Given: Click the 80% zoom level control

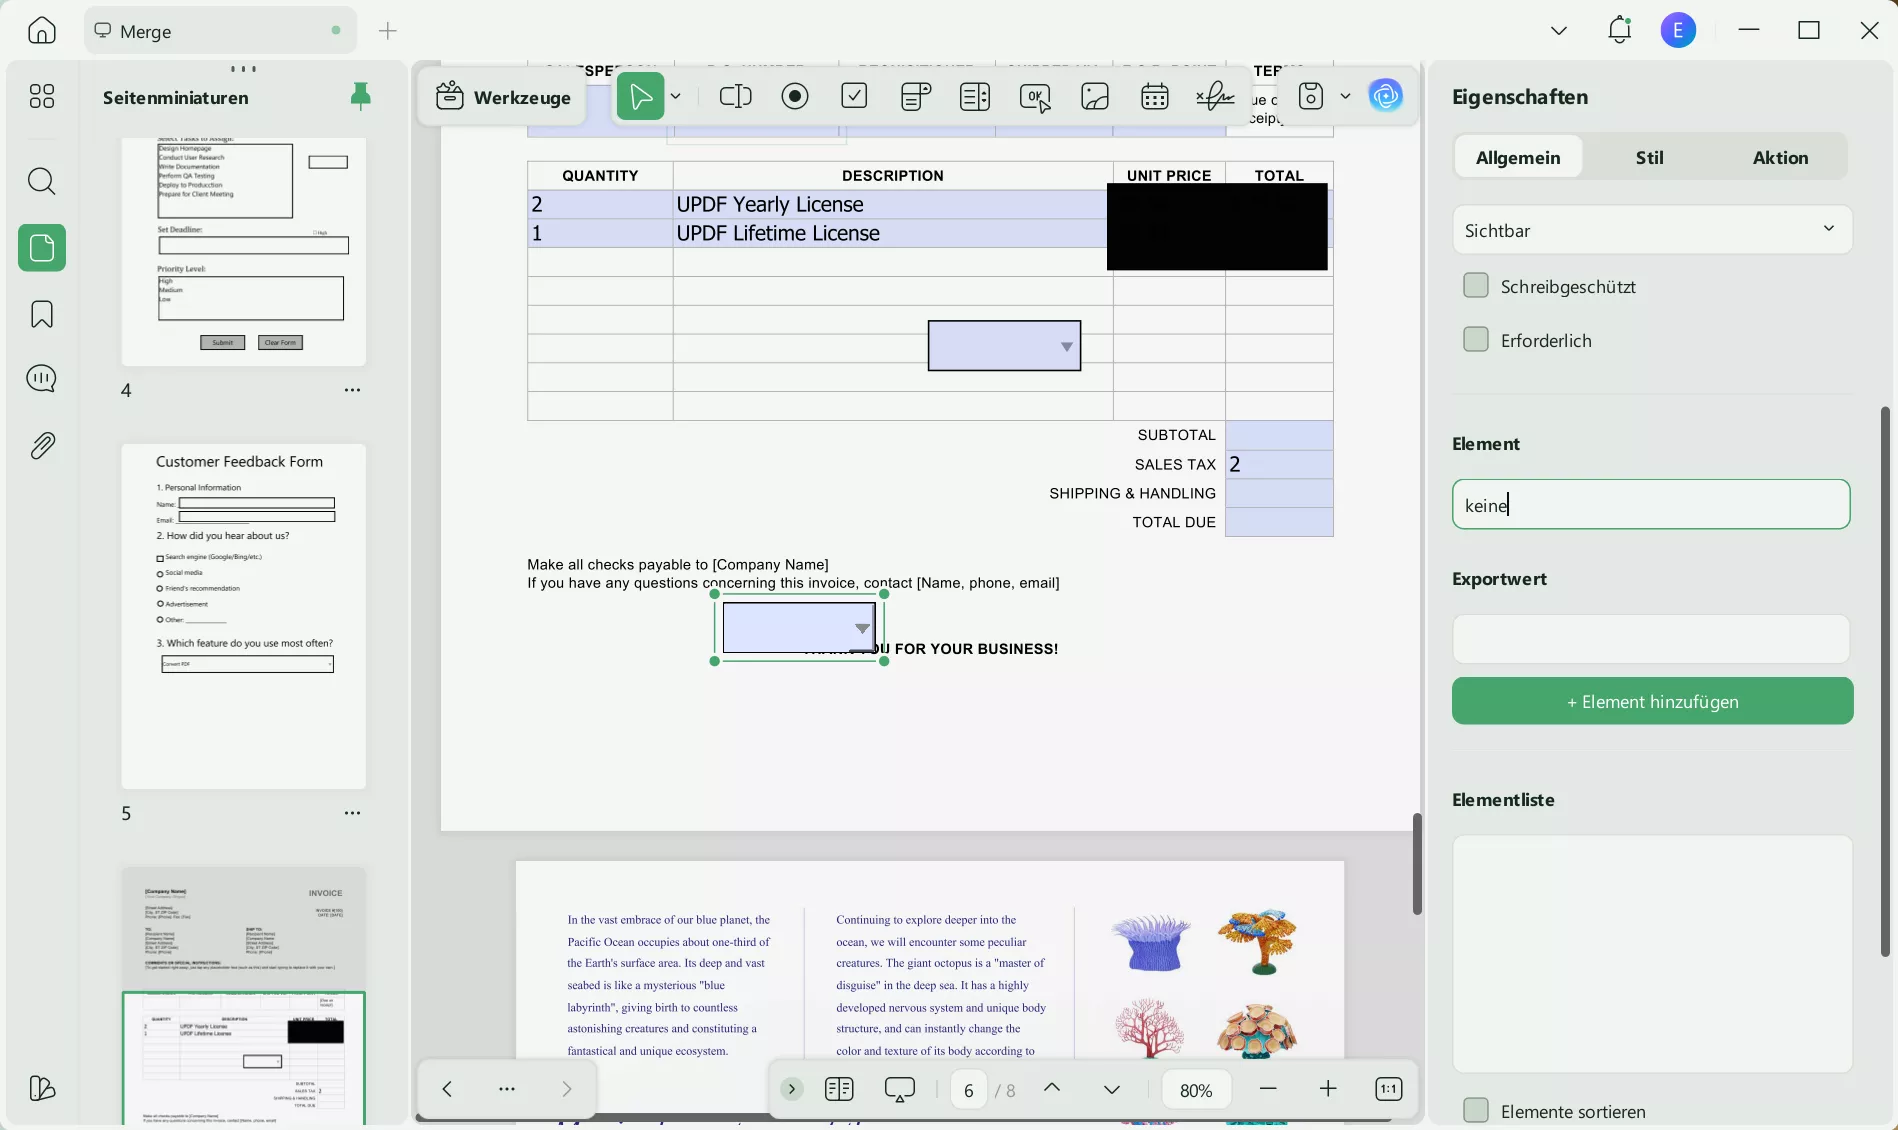Looking at the screenshot, I should click(x=1196, y=1089).
